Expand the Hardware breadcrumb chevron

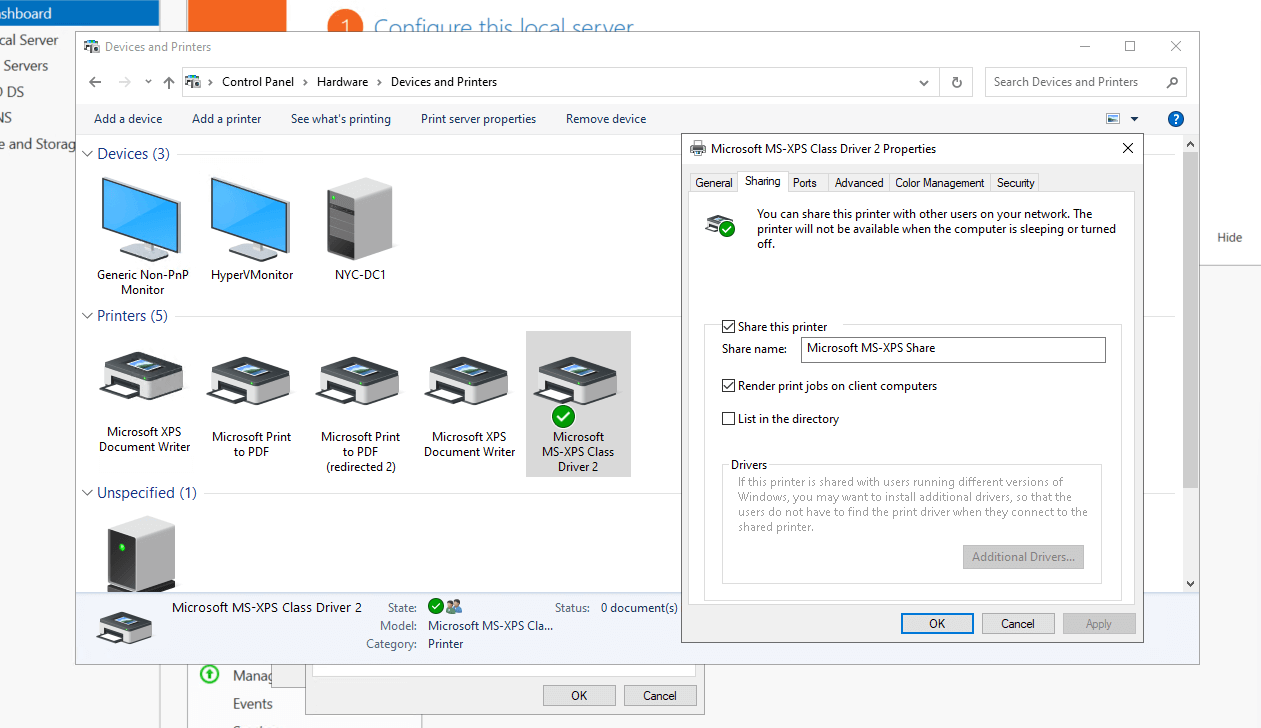pyautogui.click(x=379, y=82)
